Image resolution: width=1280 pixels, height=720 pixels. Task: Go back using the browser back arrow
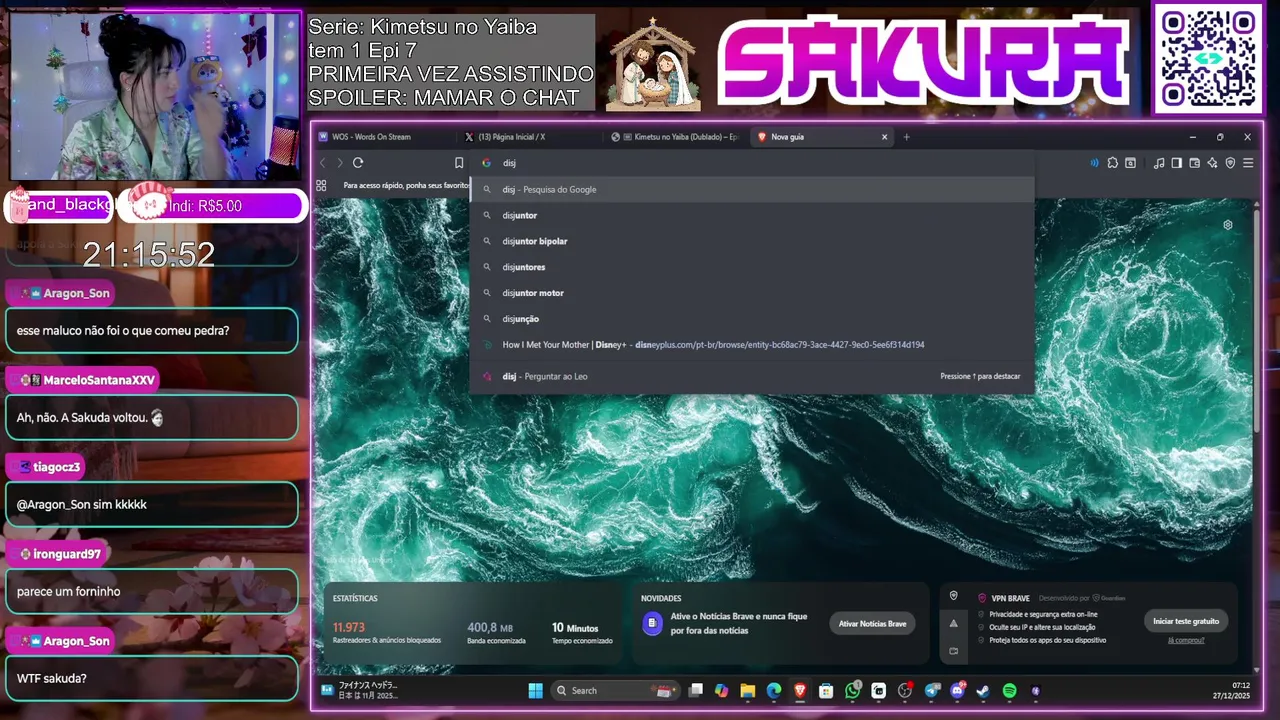click(x=322, y=163)
